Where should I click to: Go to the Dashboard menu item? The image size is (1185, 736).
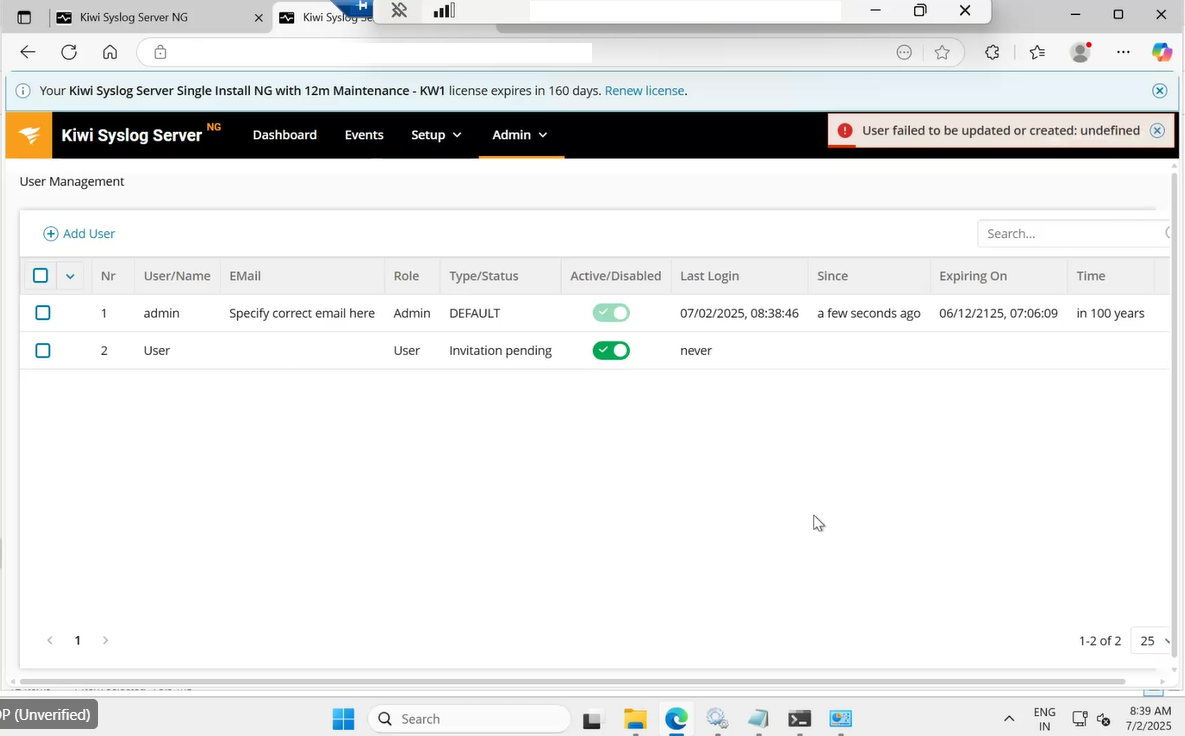pyautogui.click(x=284, y=134)
